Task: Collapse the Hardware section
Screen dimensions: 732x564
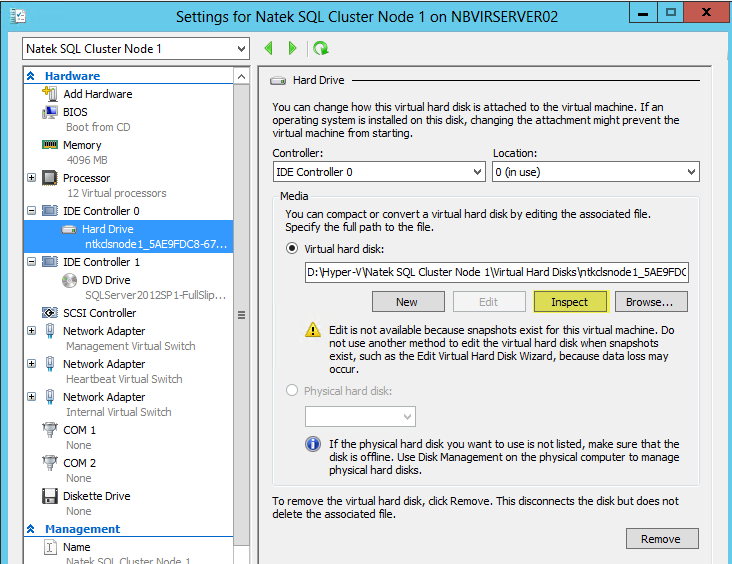Action: point(31,76)
